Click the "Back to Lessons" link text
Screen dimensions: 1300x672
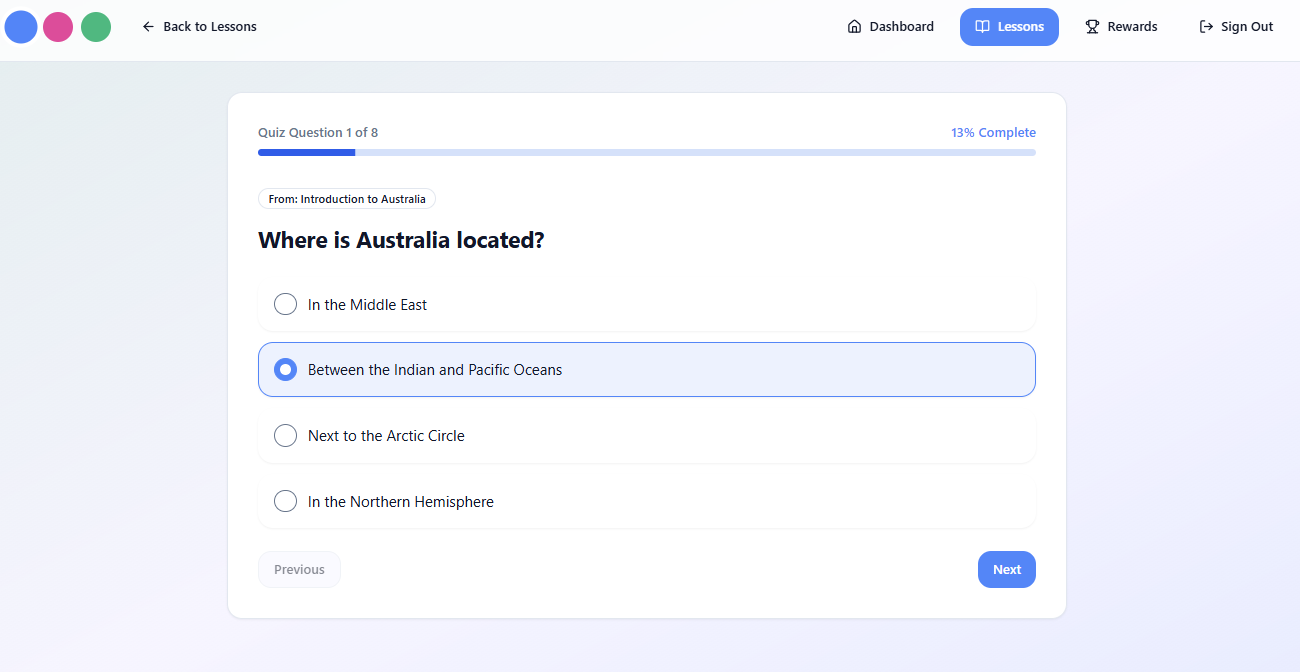[210, 27]
